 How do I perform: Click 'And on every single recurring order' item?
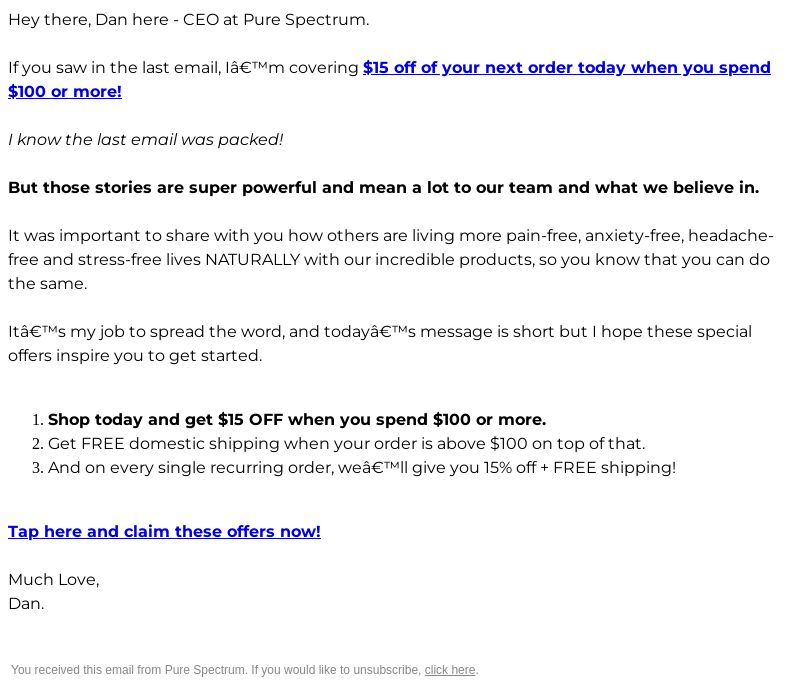coord(362,467)
